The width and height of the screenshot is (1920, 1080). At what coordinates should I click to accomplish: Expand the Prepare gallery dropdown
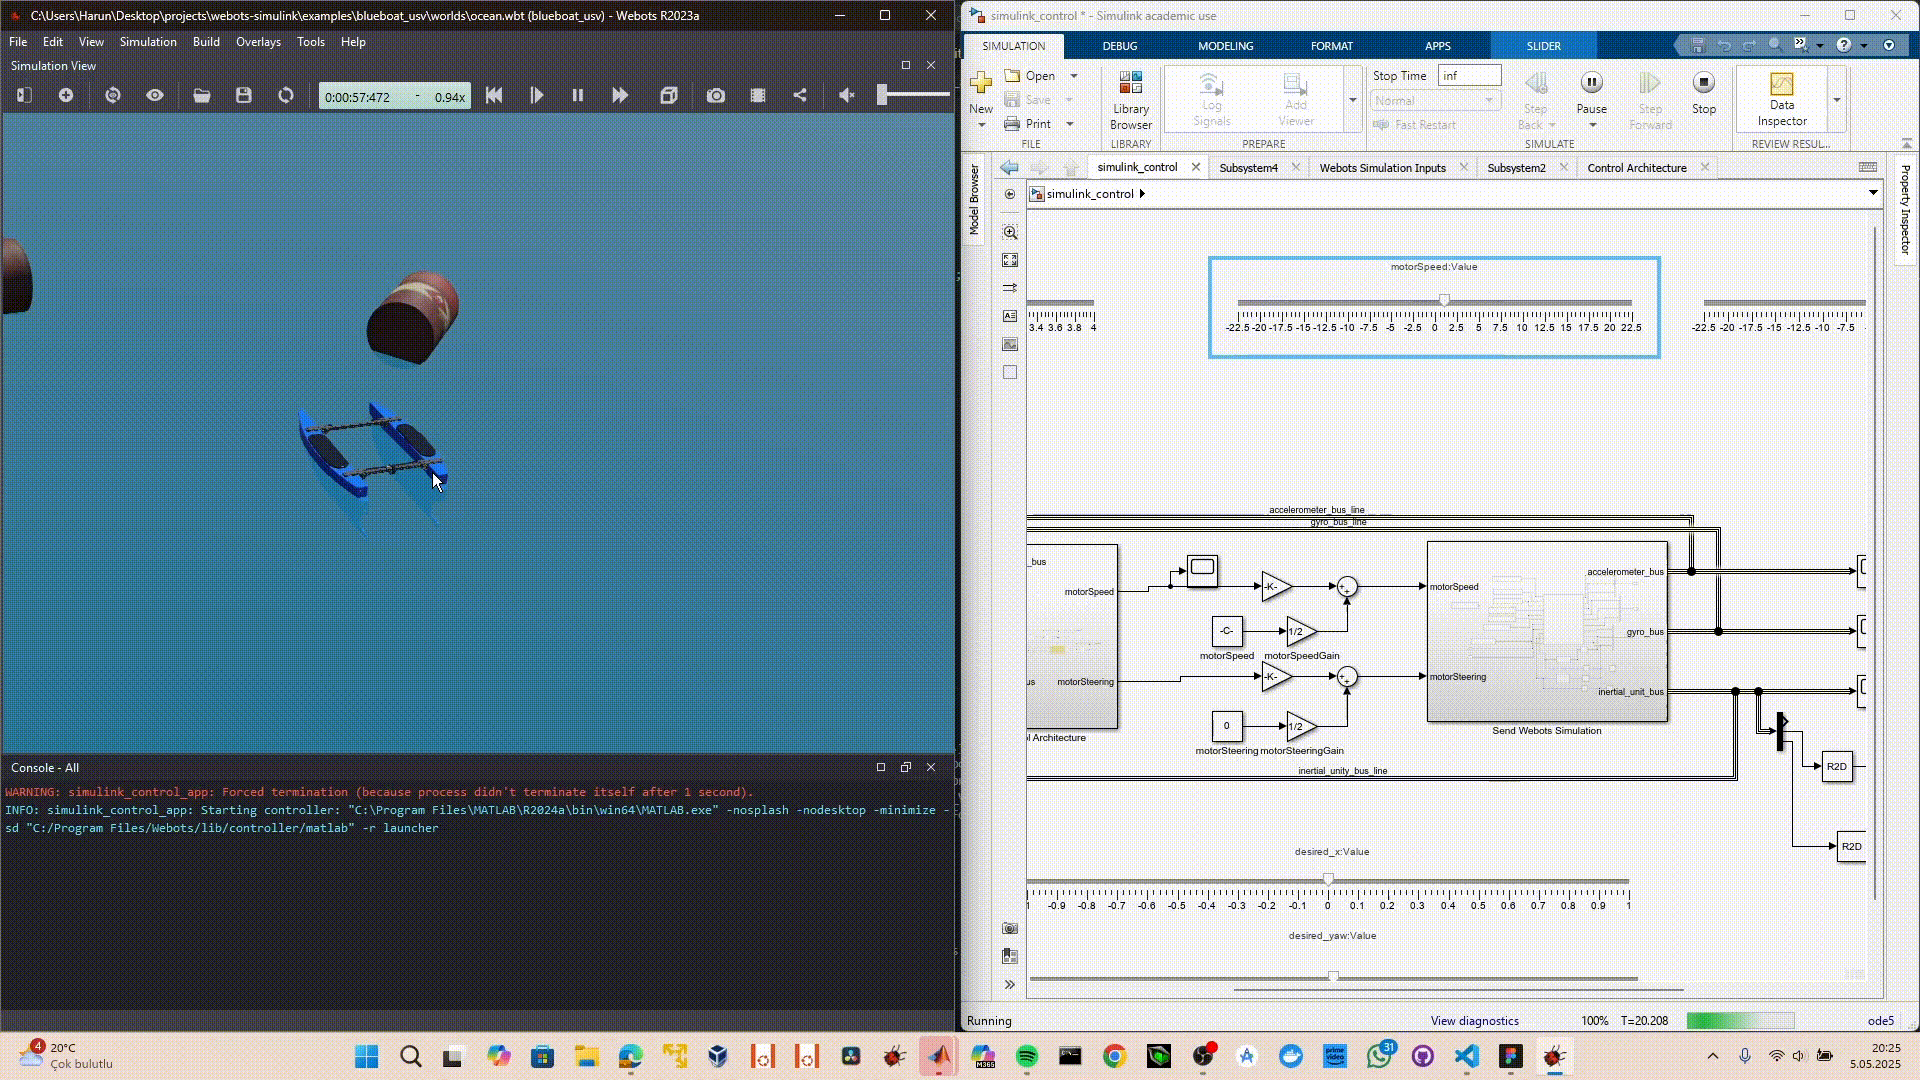point(1353,100)
